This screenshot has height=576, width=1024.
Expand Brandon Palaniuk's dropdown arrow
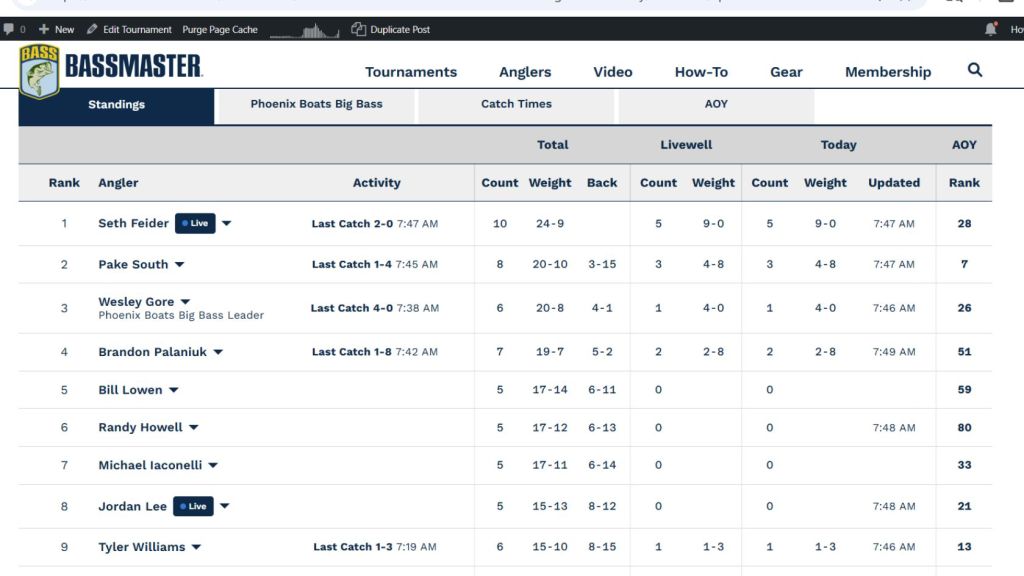tap(218, 352)
